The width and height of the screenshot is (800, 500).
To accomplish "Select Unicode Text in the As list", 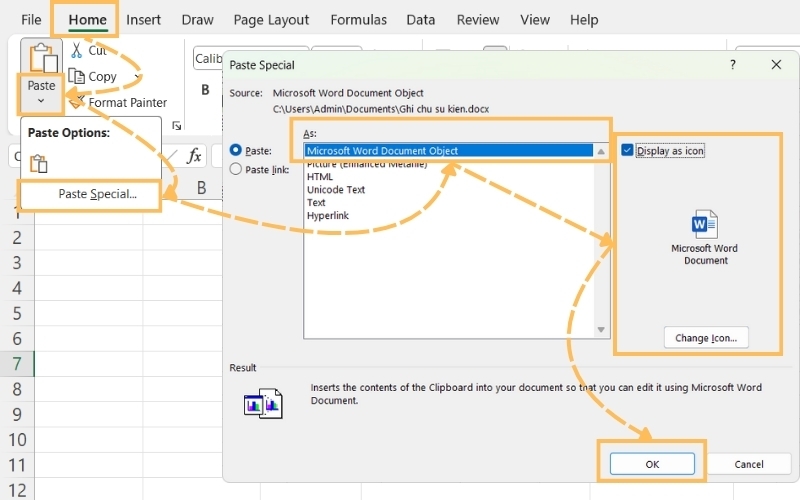I will pyautogui.click(x=336, y=189).
